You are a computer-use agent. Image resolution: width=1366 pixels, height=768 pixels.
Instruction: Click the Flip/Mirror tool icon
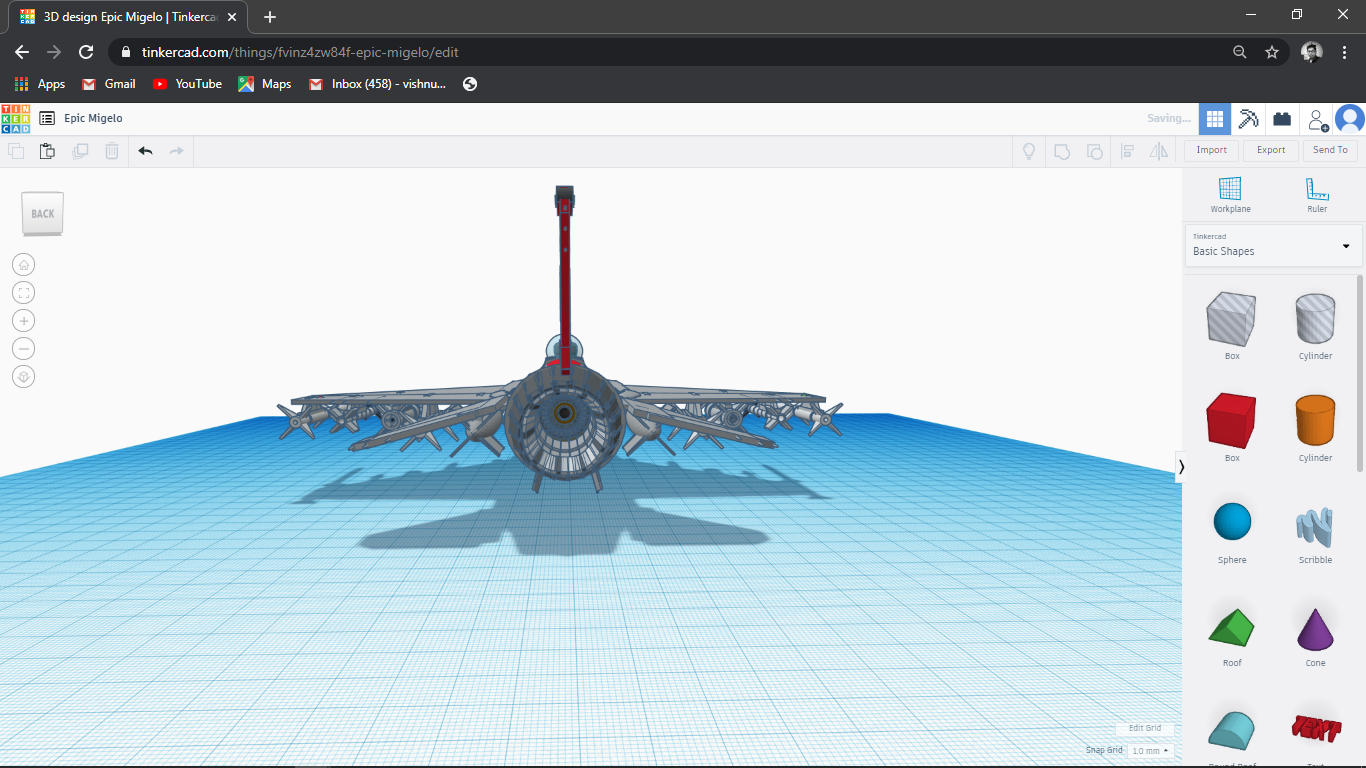(1159, 151)
